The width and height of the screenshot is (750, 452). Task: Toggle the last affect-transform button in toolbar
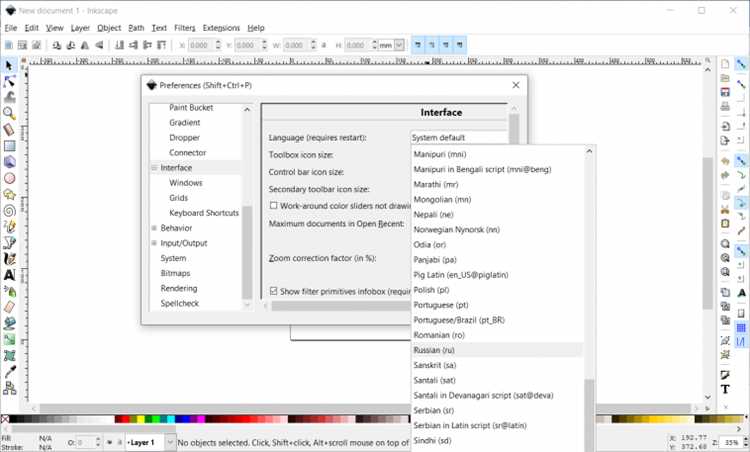[x=460, y=45]
